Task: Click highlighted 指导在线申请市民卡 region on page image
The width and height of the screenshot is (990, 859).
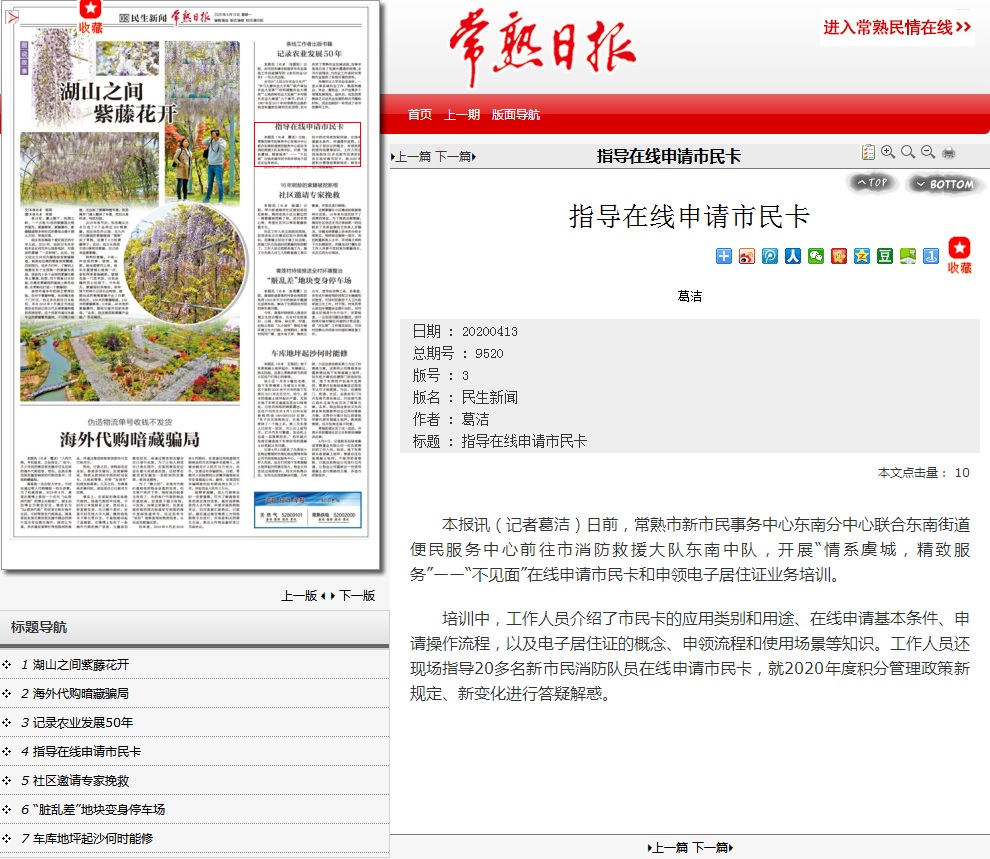Action: click(307, 145)
